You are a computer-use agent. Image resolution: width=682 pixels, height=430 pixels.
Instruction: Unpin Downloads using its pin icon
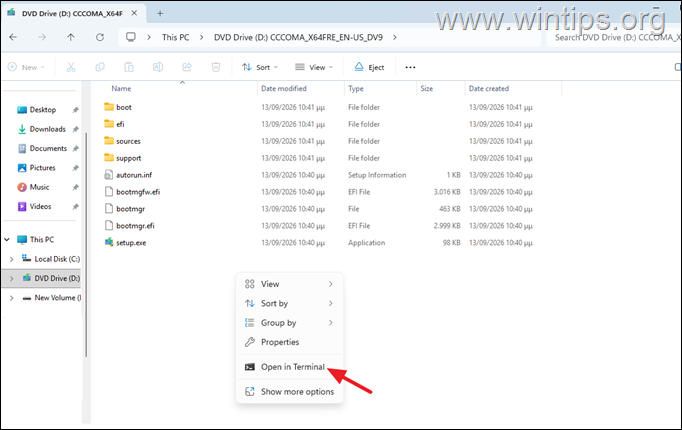tap(75, 129)
